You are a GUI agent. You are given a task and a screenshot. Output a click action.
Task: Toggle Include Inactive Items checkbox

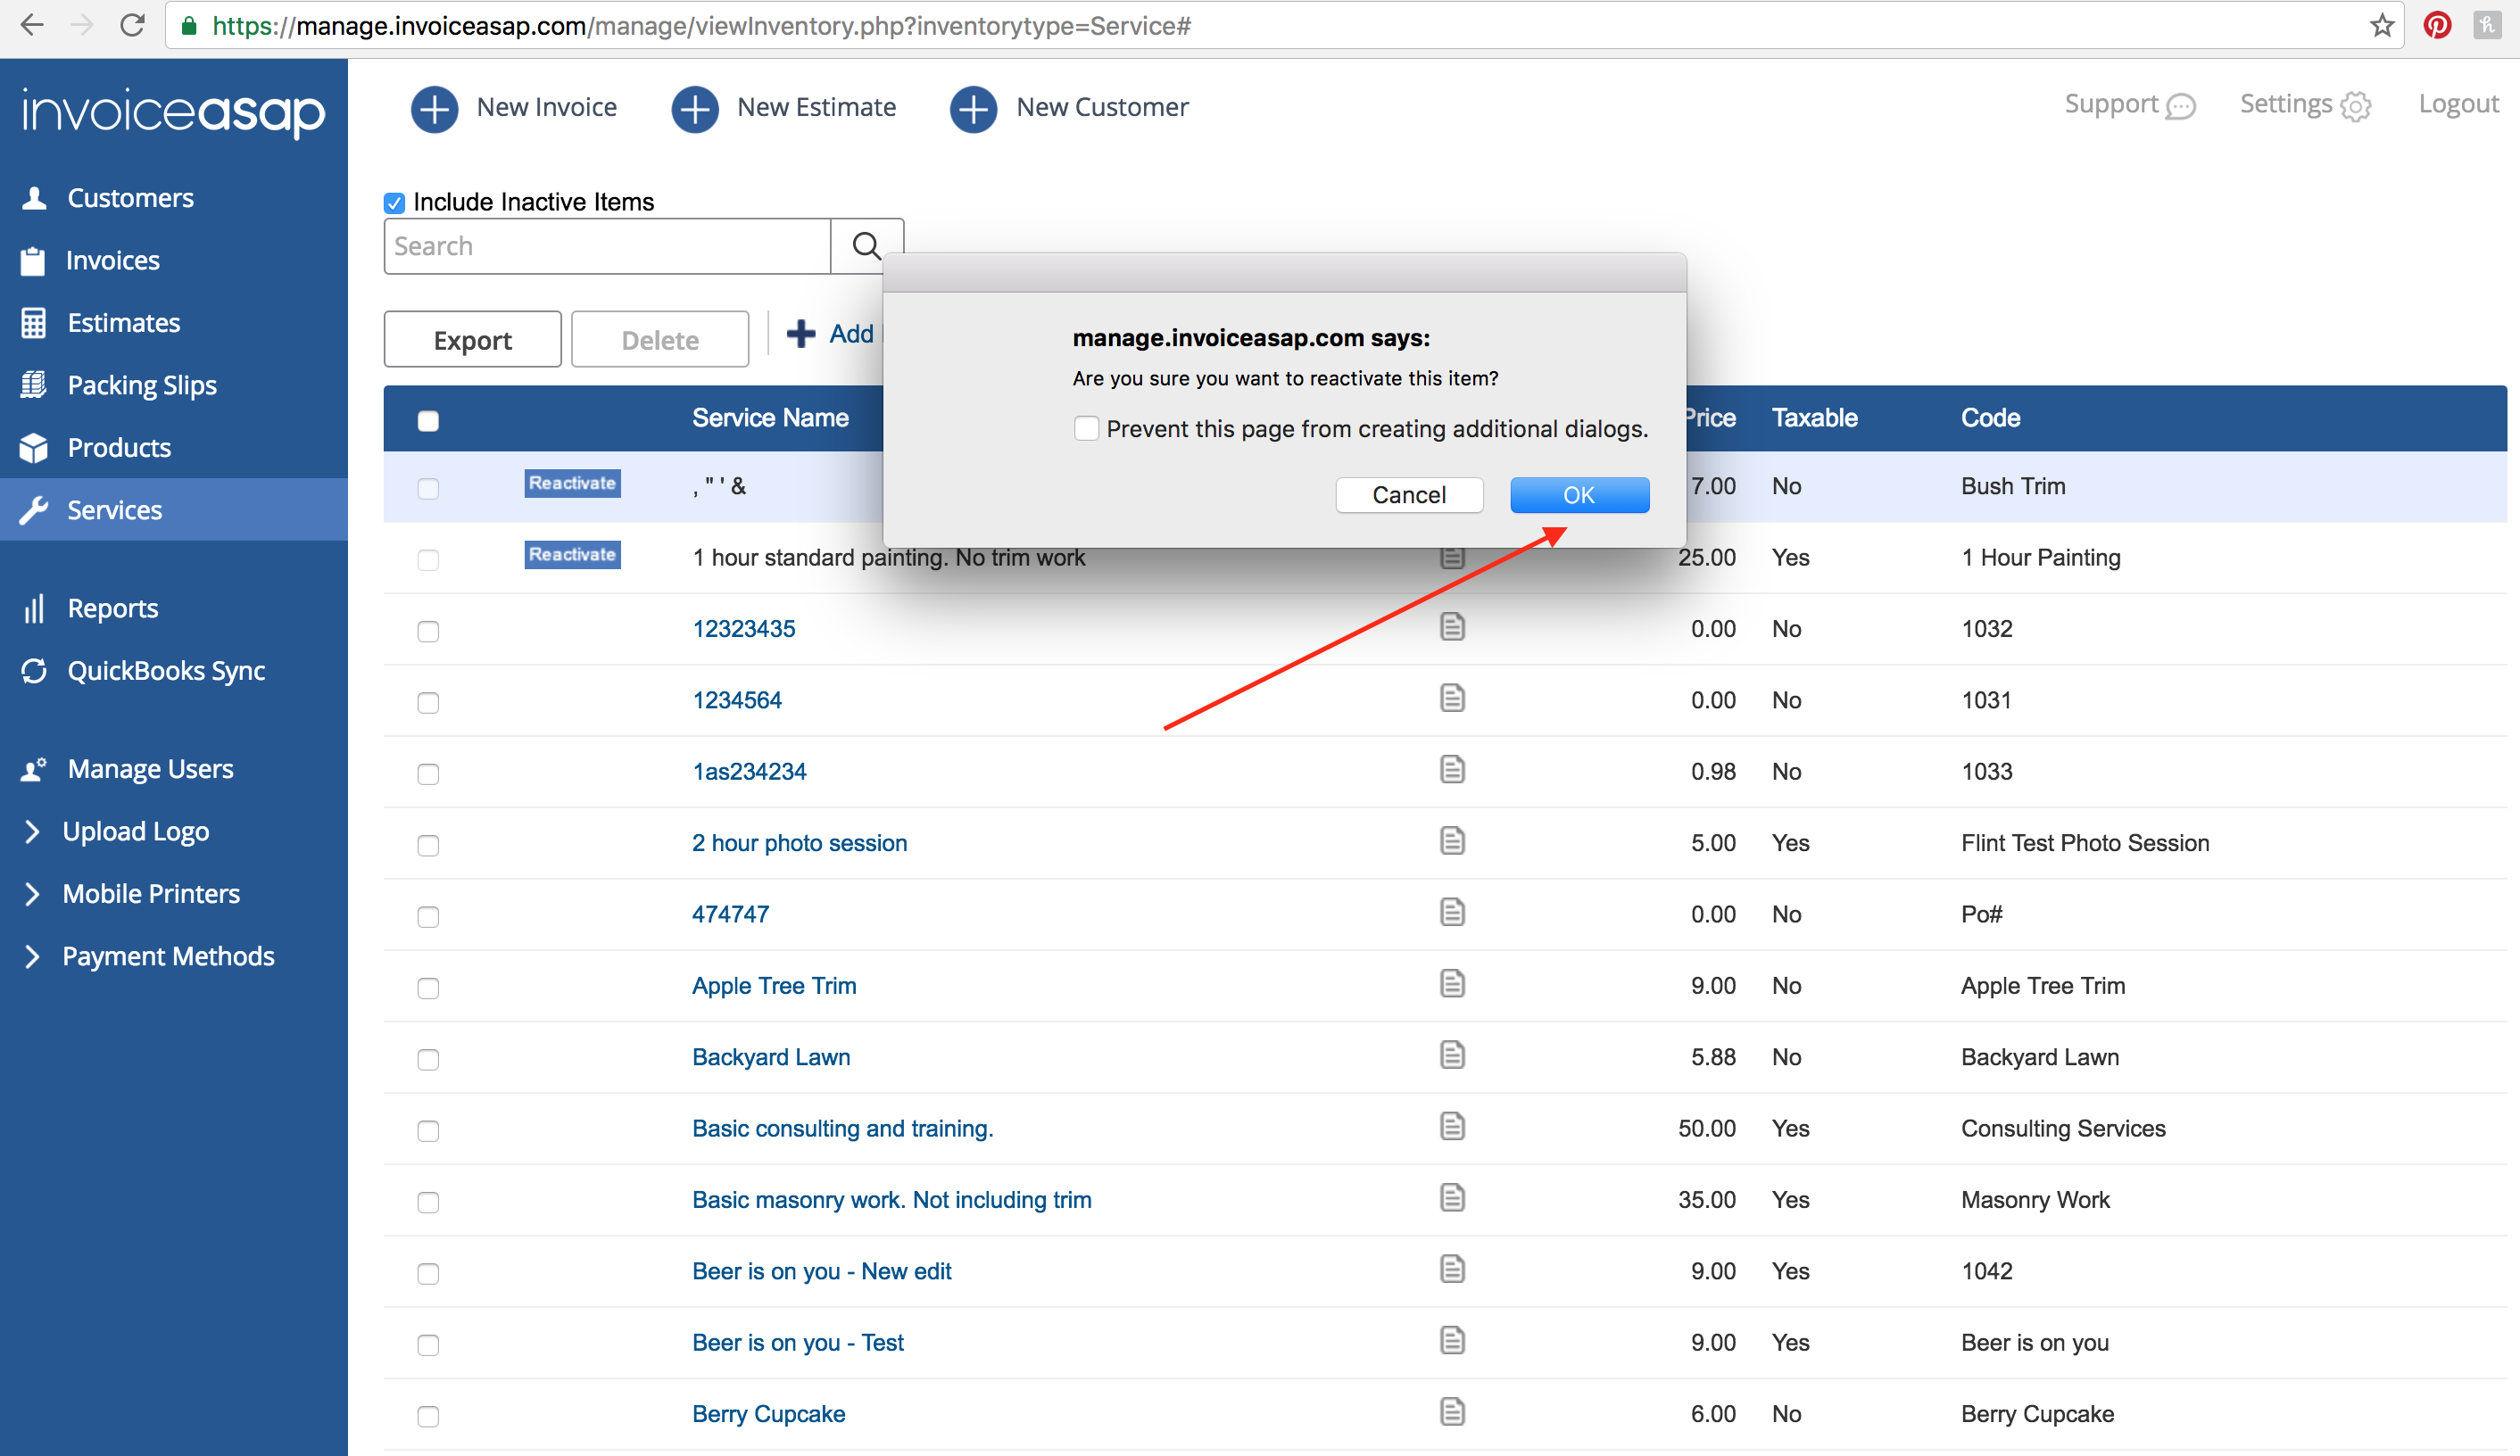[395, 203]
